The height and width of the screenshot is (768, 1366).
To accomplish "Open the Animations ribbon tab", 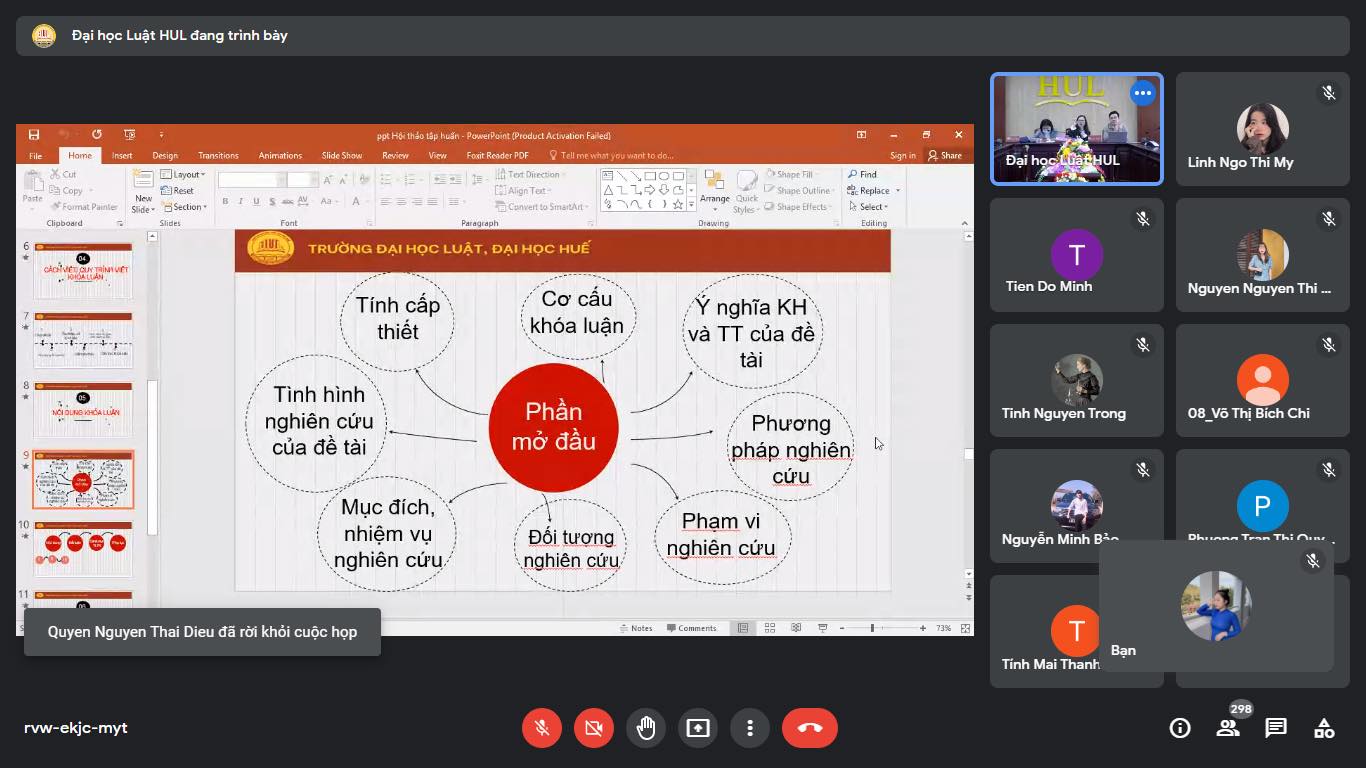I will pos(280,156).
